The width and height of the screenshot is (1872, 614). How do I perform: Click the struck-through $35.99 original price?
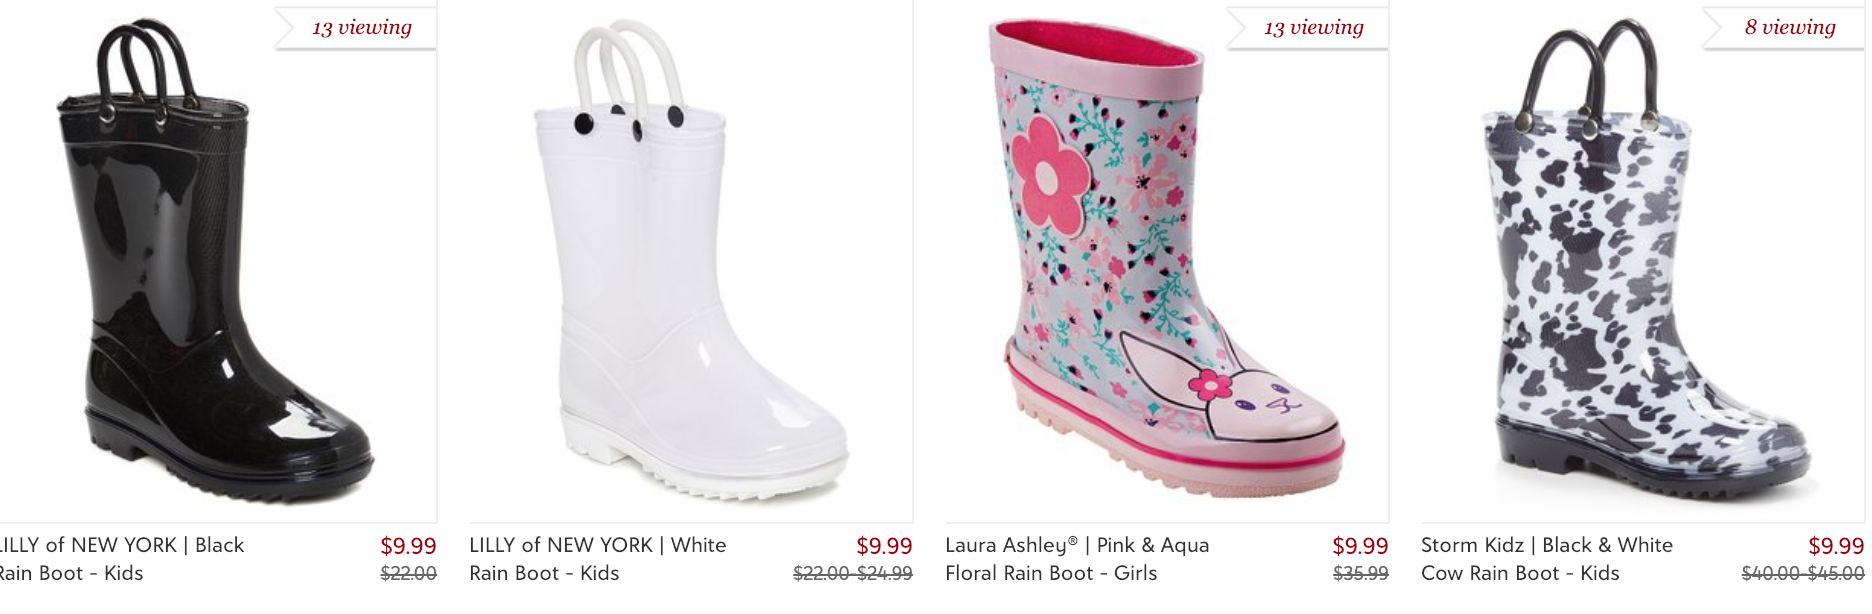click(x=1360, y=574)
